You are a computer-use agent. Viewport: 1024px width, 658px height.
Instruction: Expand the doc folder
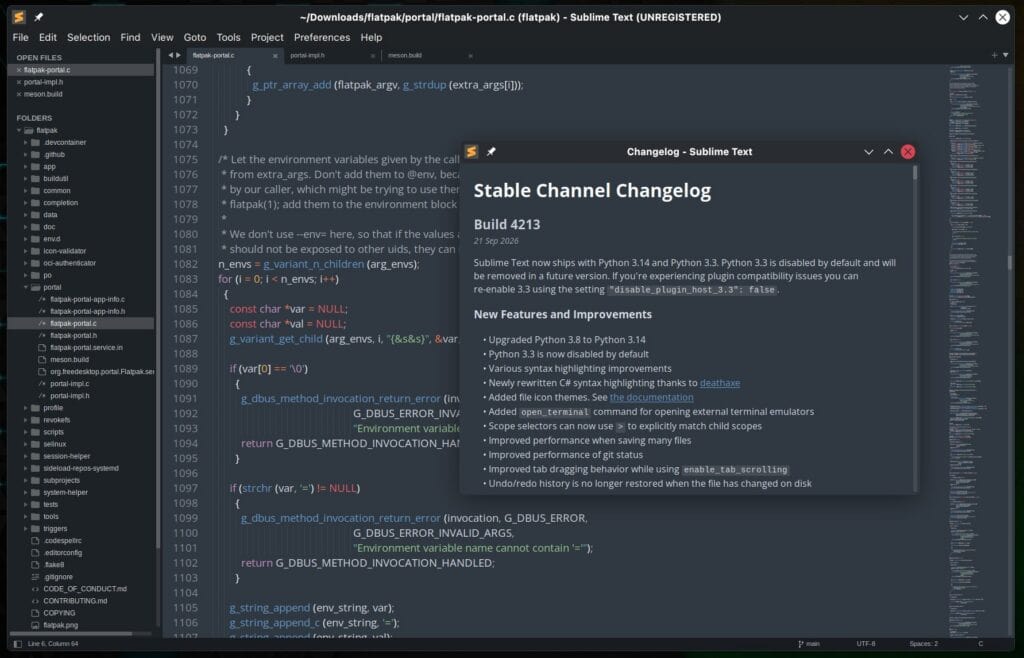point(26,227)
